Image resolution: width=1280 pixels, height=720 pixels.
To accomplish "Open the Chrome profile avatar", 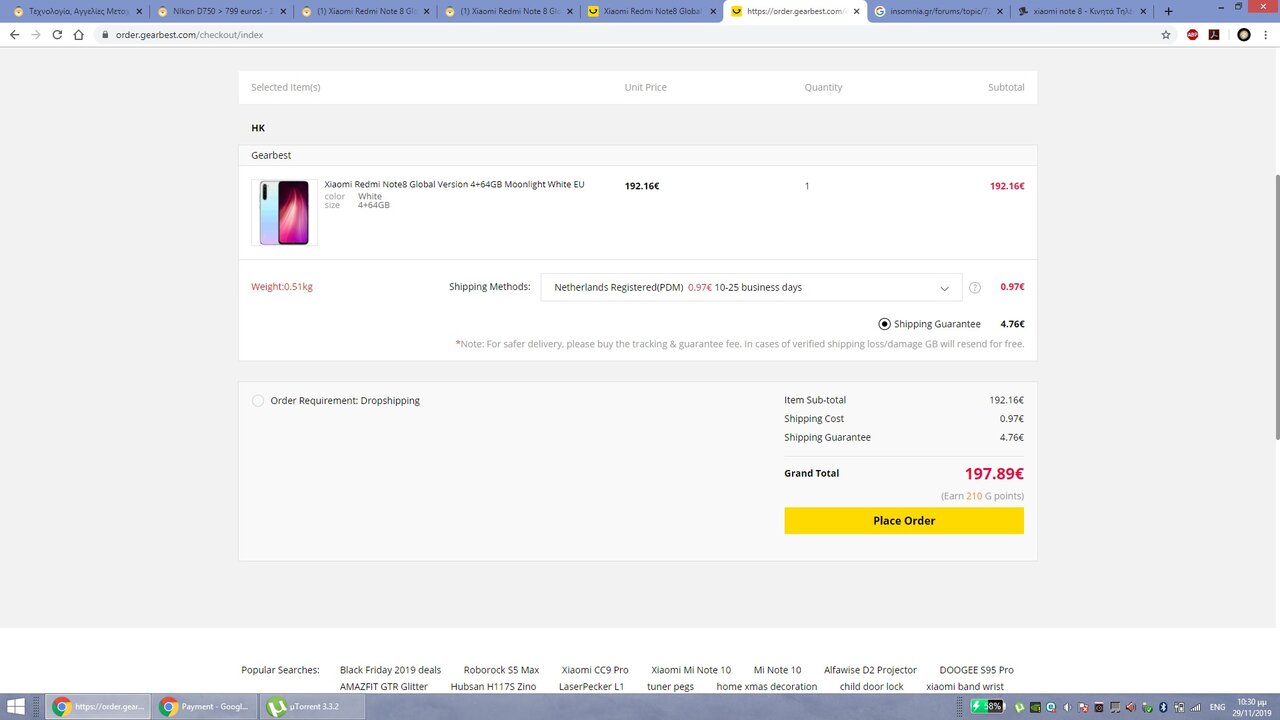I will [x=1244, y=34].
